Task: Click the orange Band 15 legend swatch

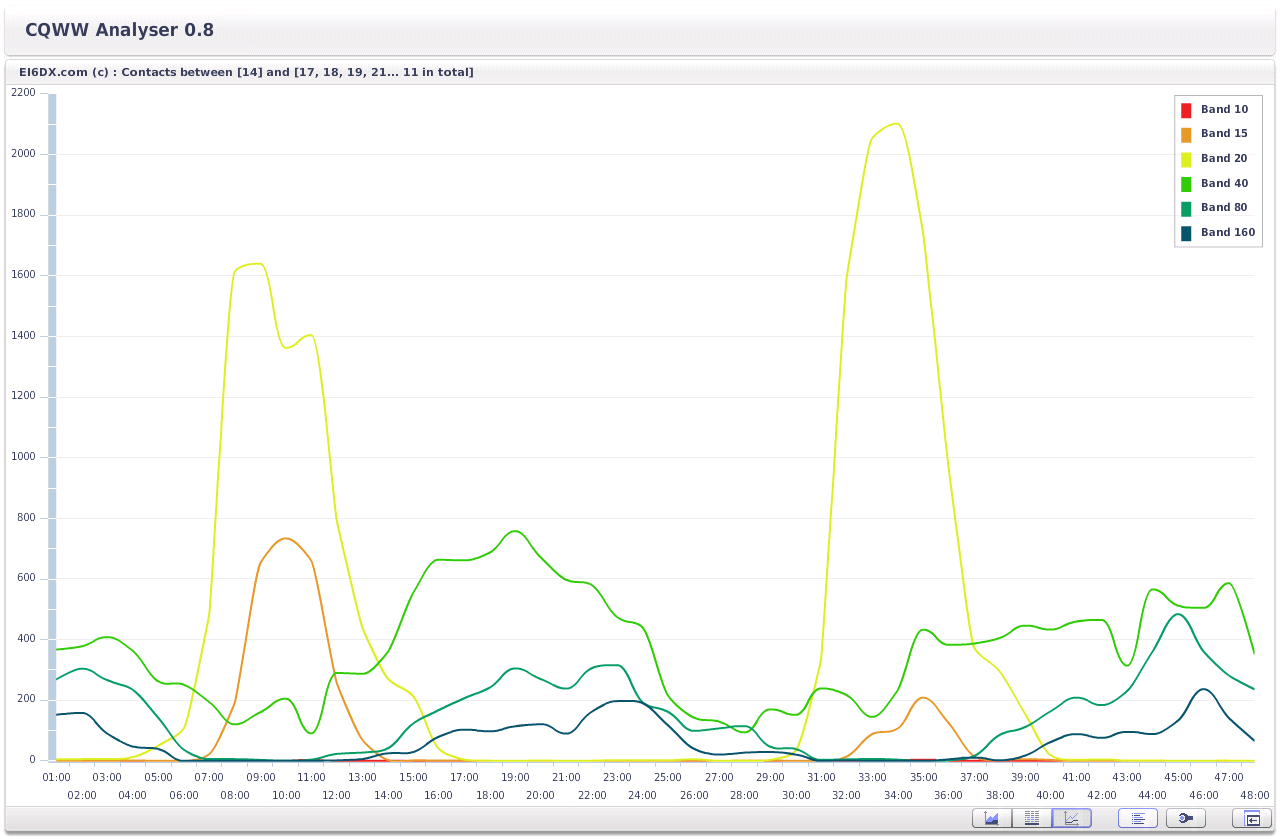Action: point(1186,134)
